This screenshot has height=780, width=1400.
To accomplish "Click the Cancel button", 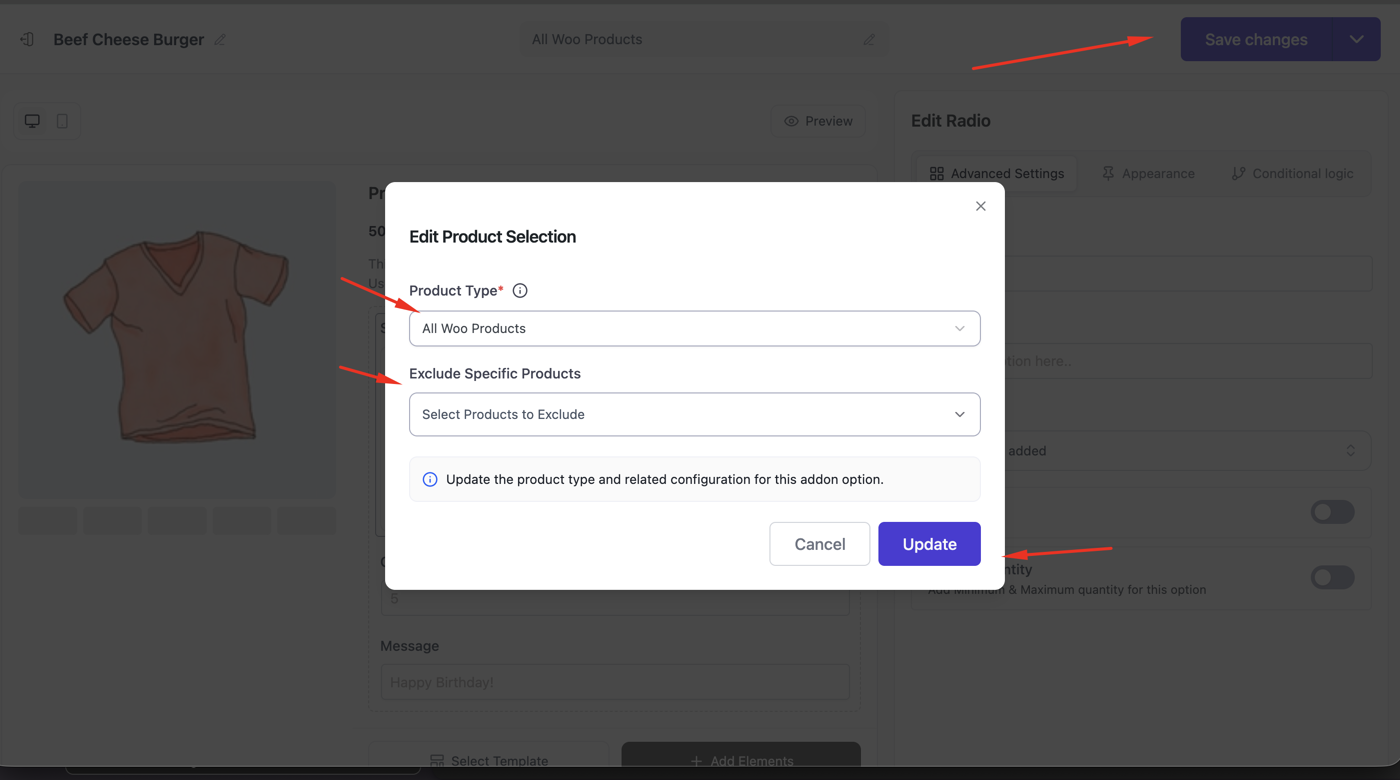I will (820, 544).
